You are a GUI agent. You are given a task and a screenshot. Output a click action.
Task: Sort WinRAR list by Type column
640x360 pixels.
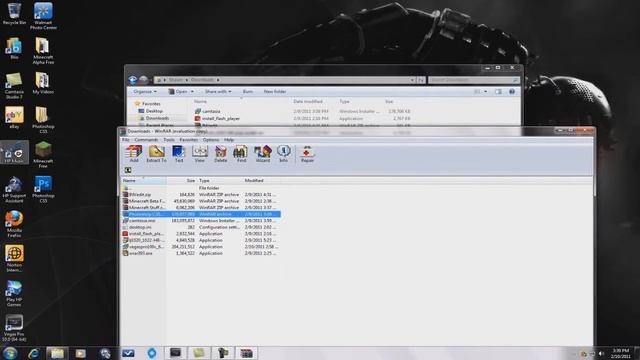click(220, 180)
